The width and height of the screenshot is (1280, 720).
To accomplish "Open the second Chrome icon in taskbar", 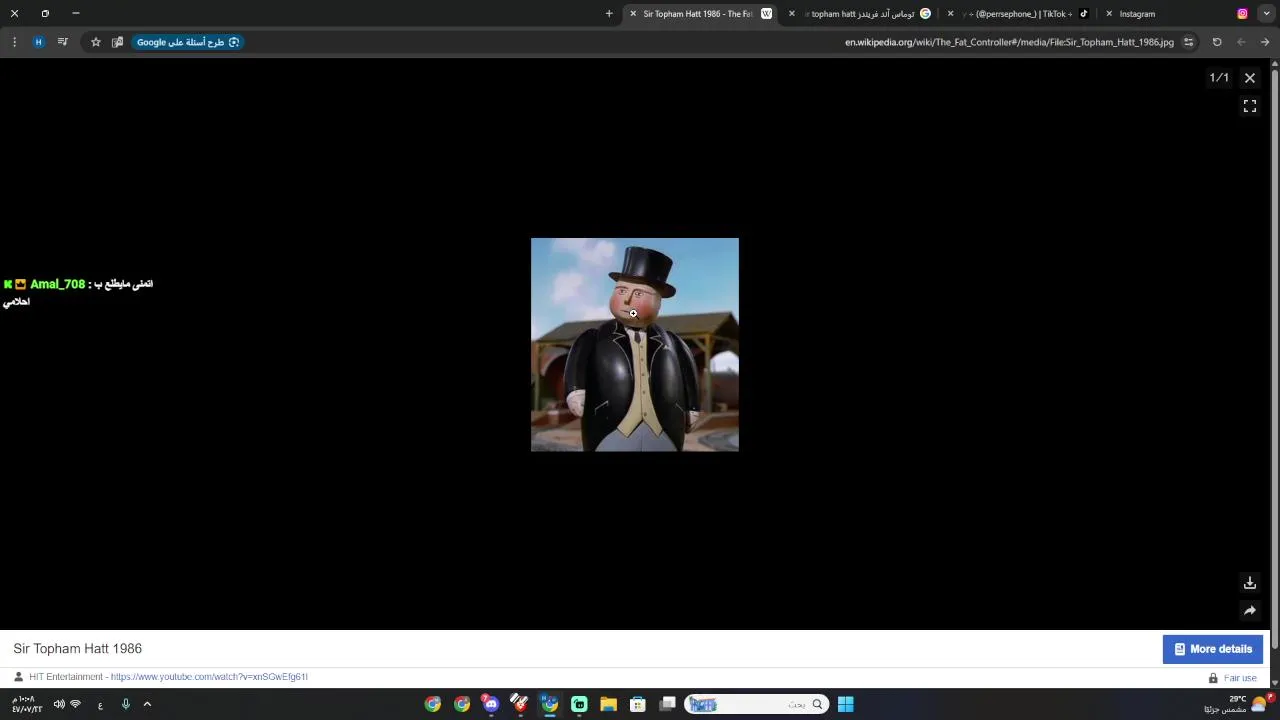I will point(462,704).
